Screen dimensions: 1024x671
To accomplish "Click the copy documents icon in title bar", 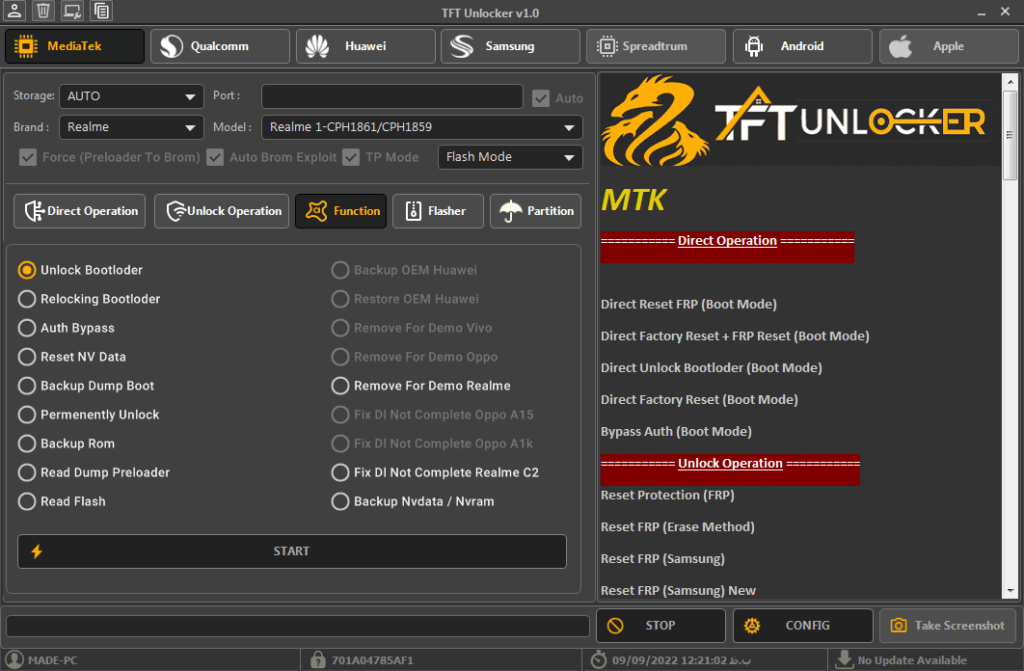I will click(101, 11).
